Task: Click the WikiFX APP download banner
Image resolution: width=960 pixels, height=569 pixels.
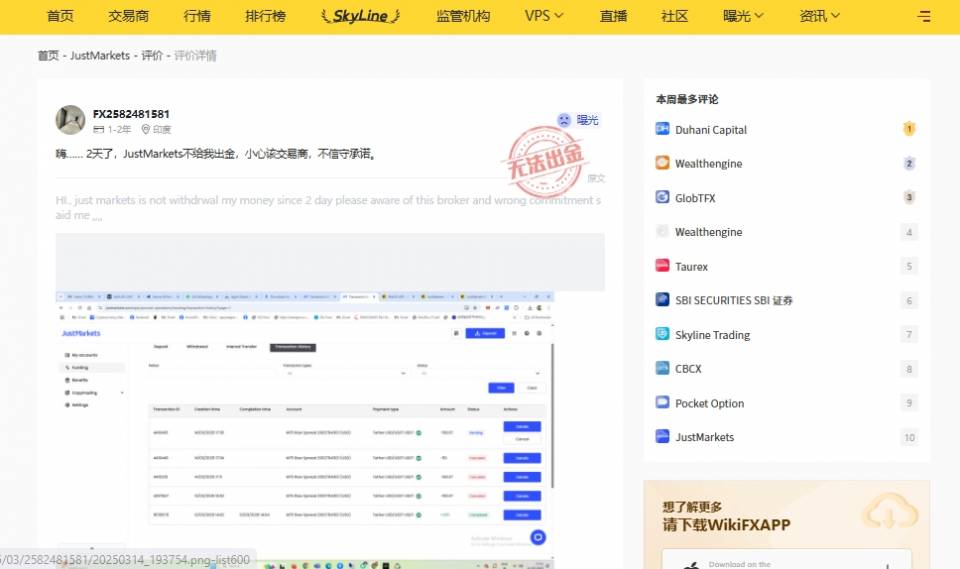Action: [x=786, y=524]
